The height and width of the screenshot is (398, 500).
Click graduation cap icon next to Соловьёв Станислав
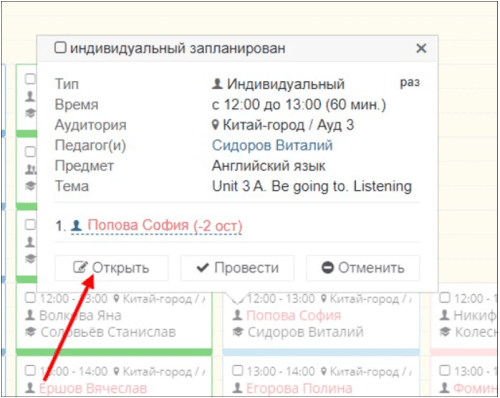click(x=30, y=332)
